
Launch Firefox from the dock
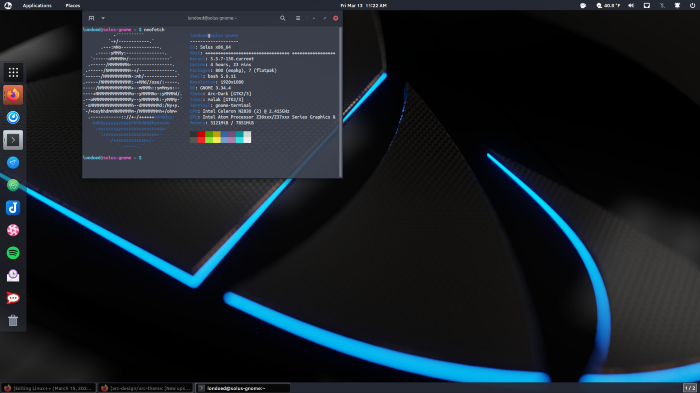pos(13,95)
